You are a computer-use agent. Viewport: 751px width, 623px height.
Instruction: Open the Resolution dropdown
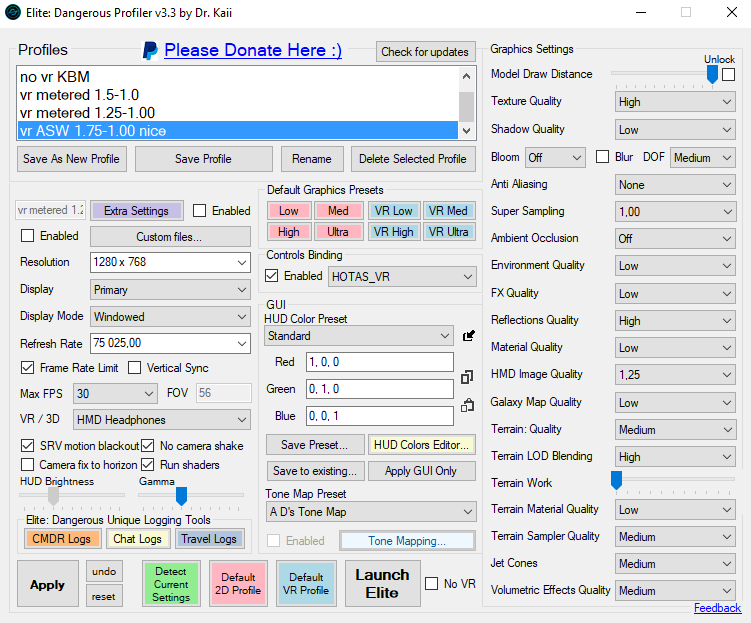[x=170, y=262]
